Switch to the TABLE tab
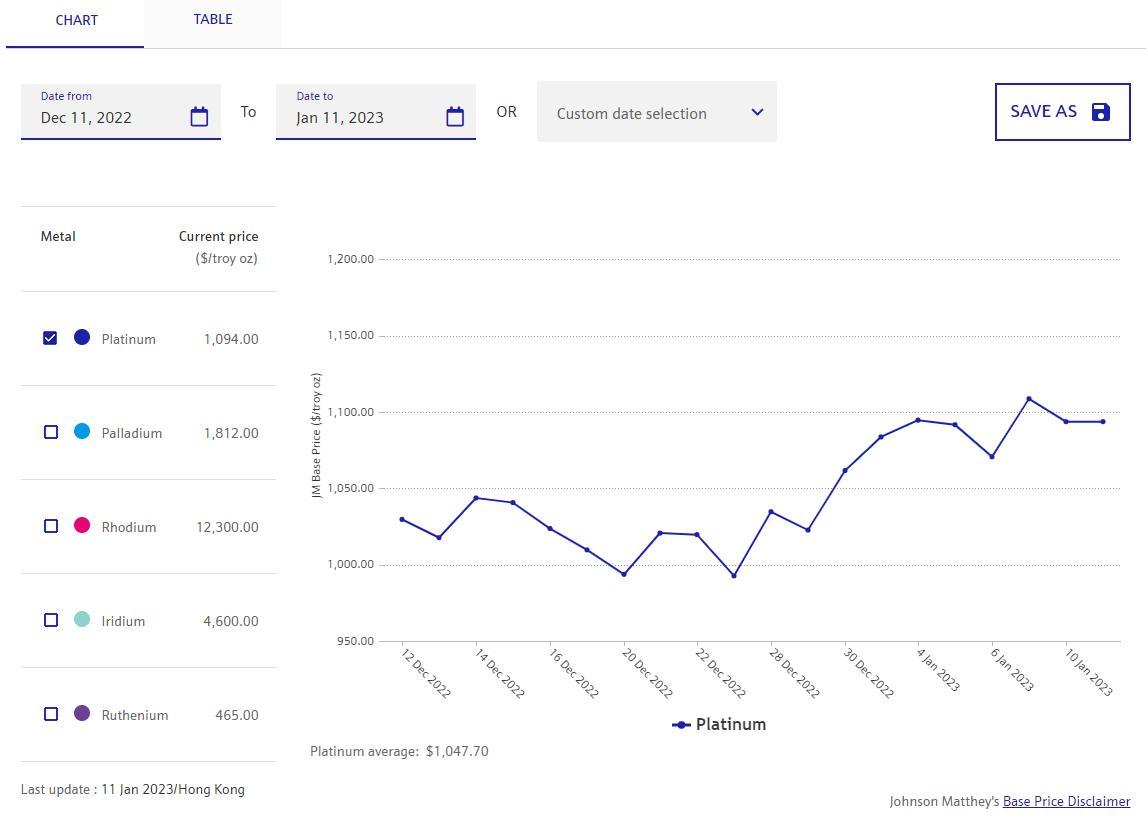1148x821 pixels. tap(213, 20)
